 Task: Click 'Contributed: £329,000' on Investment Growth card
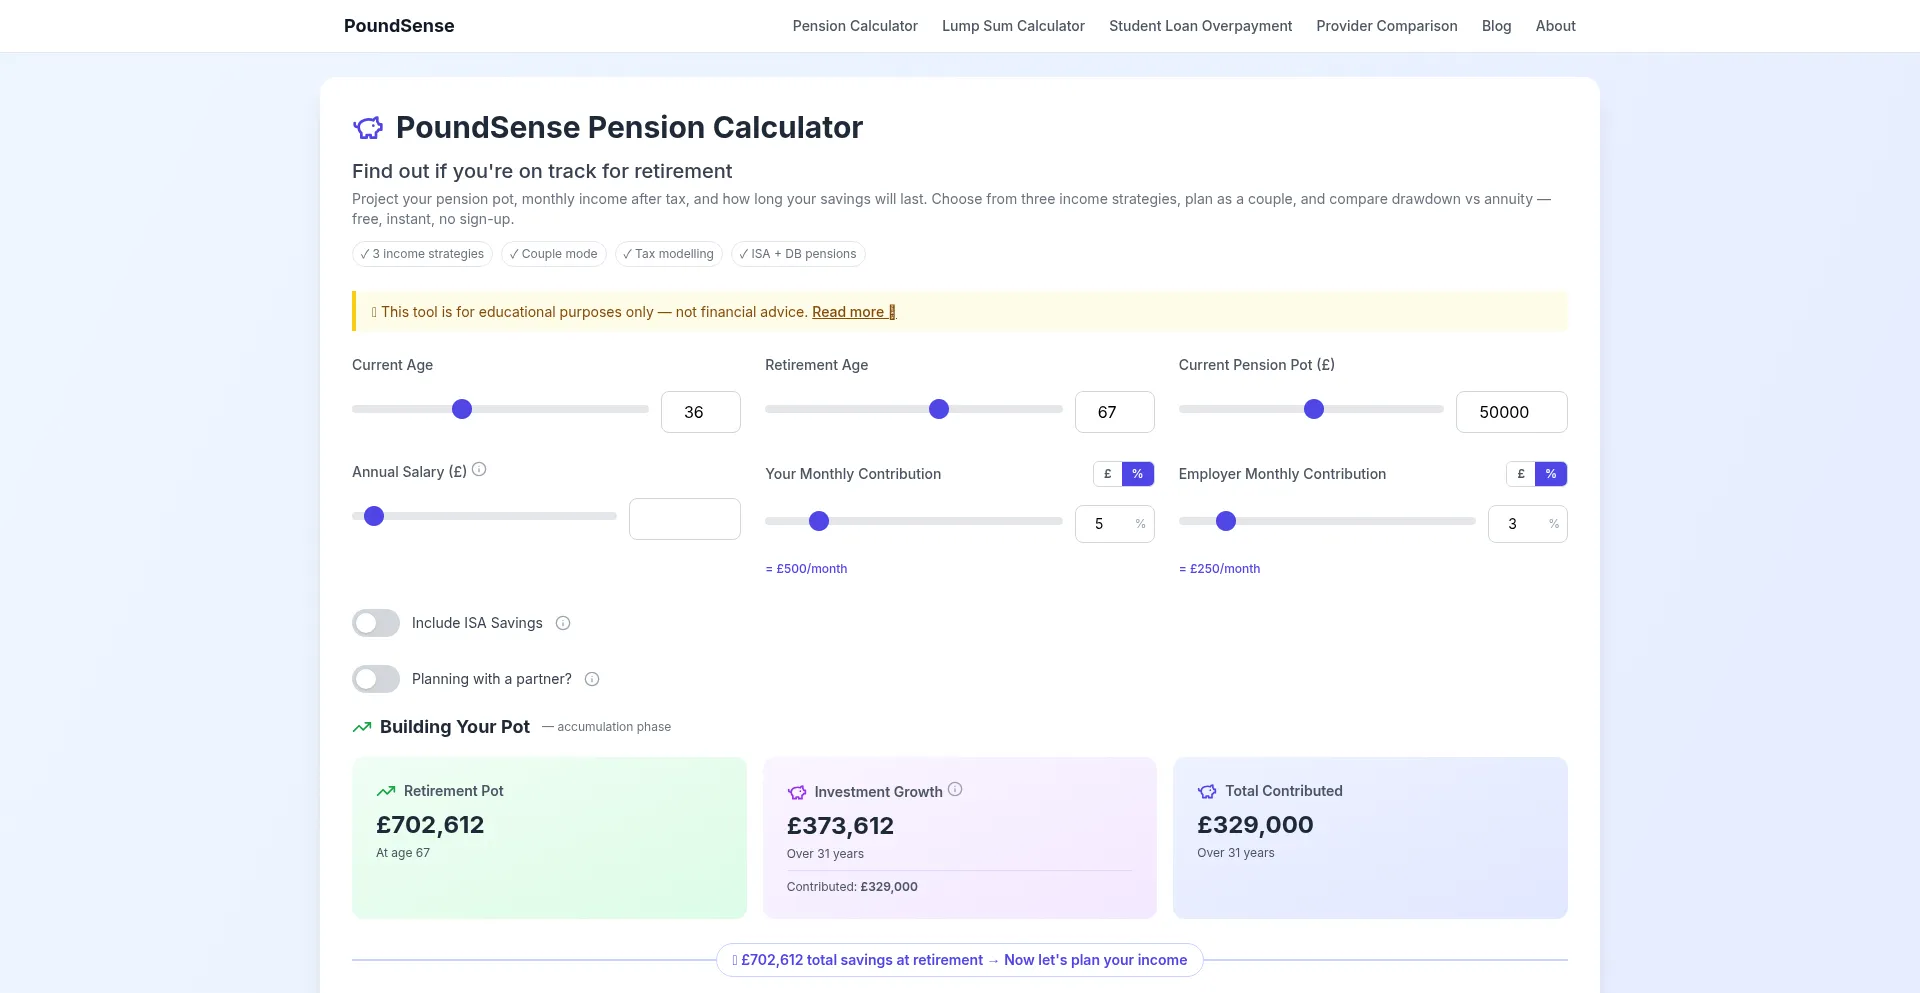point(852,887)
